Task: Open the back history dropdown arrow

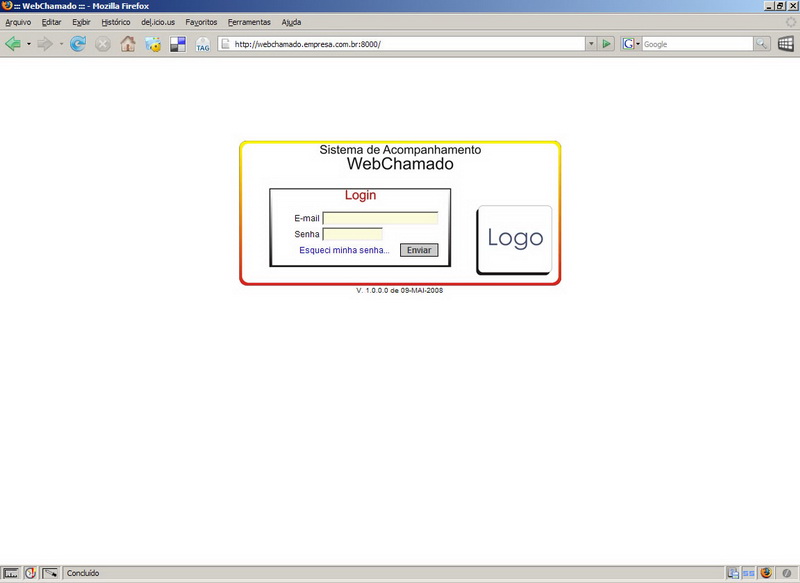Action: tap(29, 44)
